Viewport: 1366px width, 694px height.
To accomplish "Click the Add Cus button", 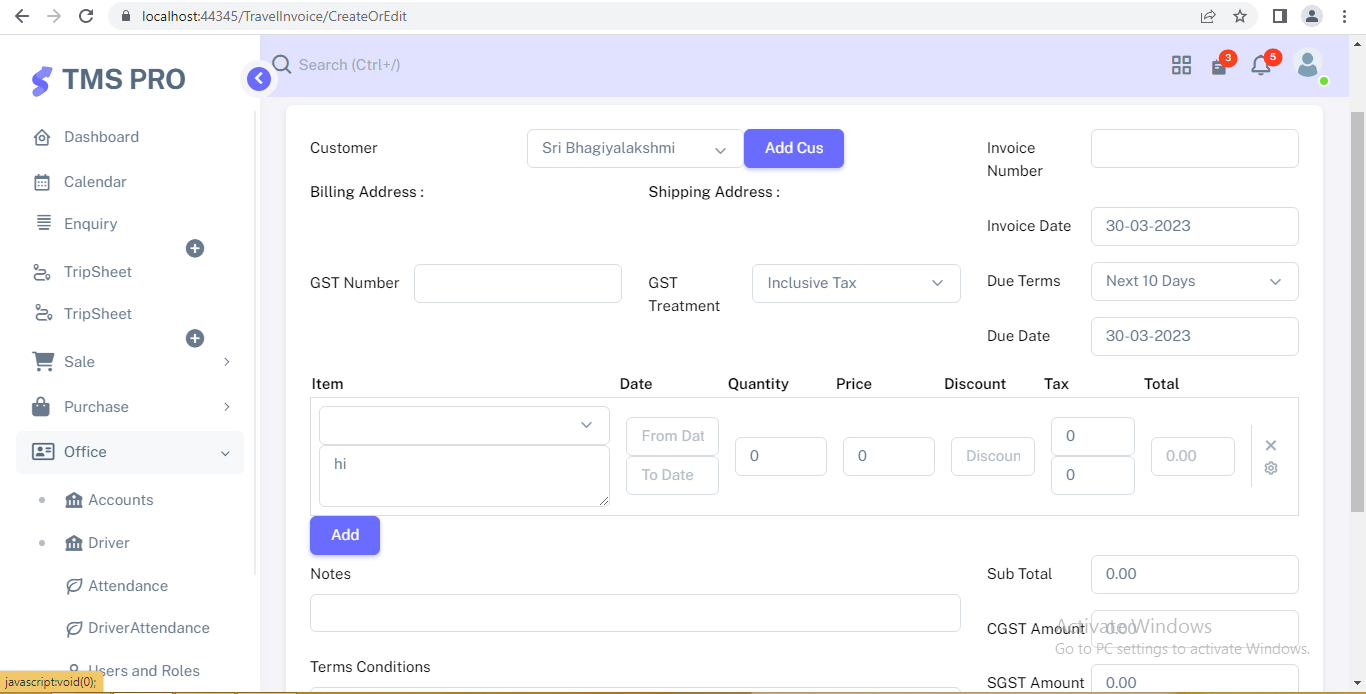I will (794, 148).
